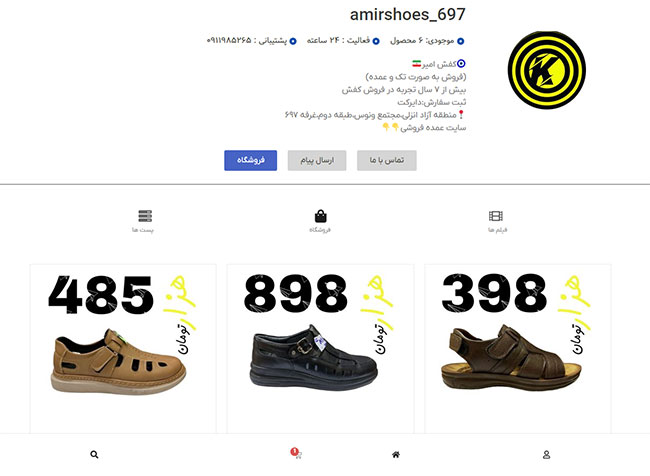This screenshot has width=650, height=476.
Task: Click the سایت عمده فروشی wholesale site line
Action: click(x=424, y=128)
